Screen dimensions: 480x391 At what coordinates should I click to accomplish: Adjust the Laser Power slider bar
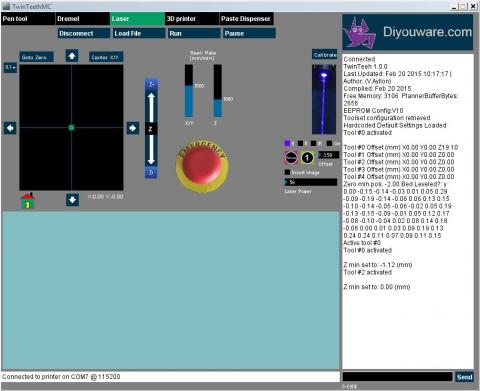coord(311,182)
